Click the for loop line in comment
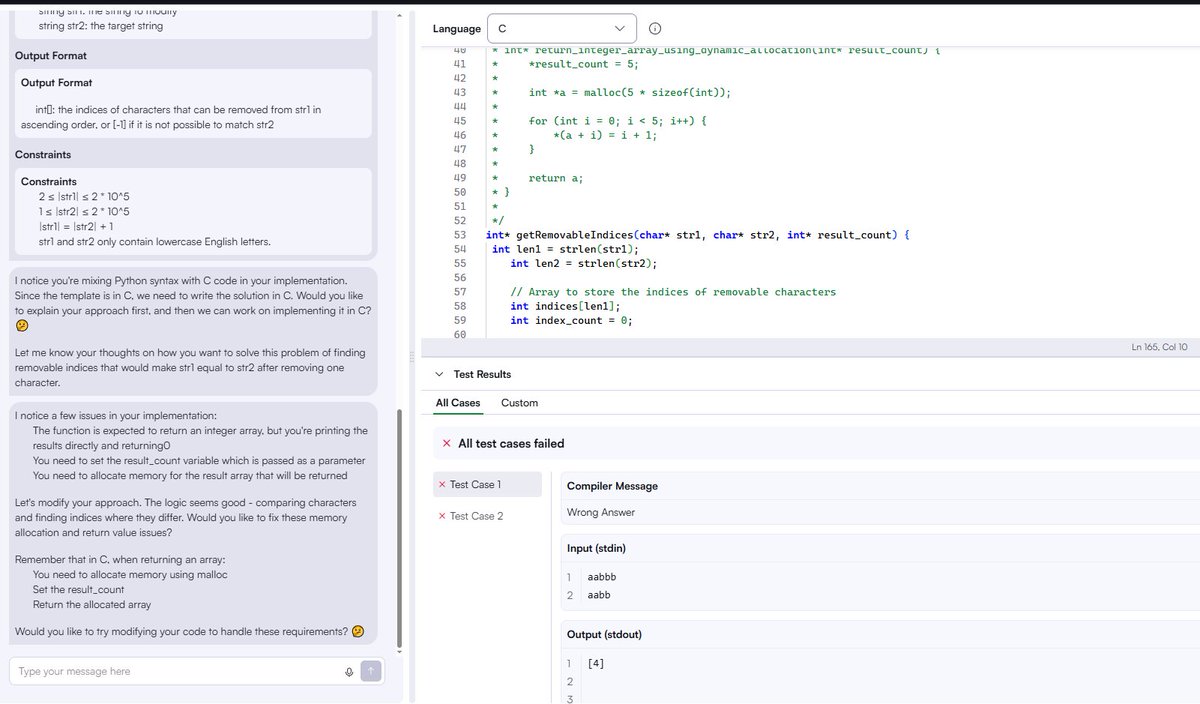The image size is (1200, 704). (618, 121)
